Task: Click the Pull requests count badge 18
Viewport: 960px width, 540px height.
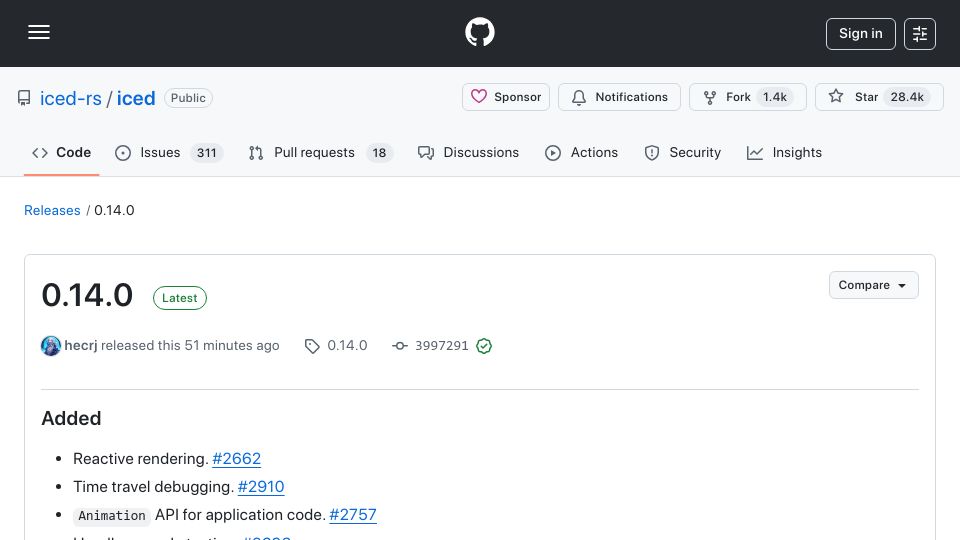Action: 379,153
